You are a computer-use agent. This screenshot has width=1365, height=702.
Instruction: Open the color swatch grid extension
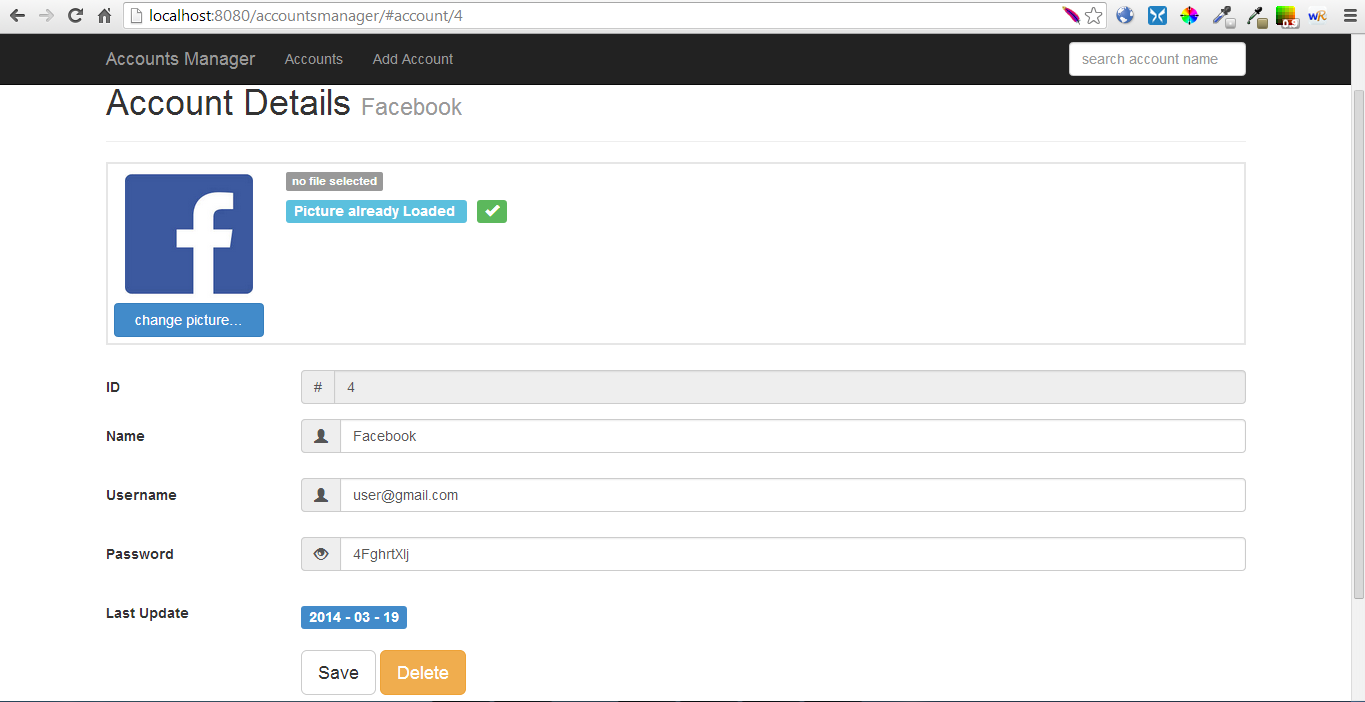click(x=1286, y=16)
